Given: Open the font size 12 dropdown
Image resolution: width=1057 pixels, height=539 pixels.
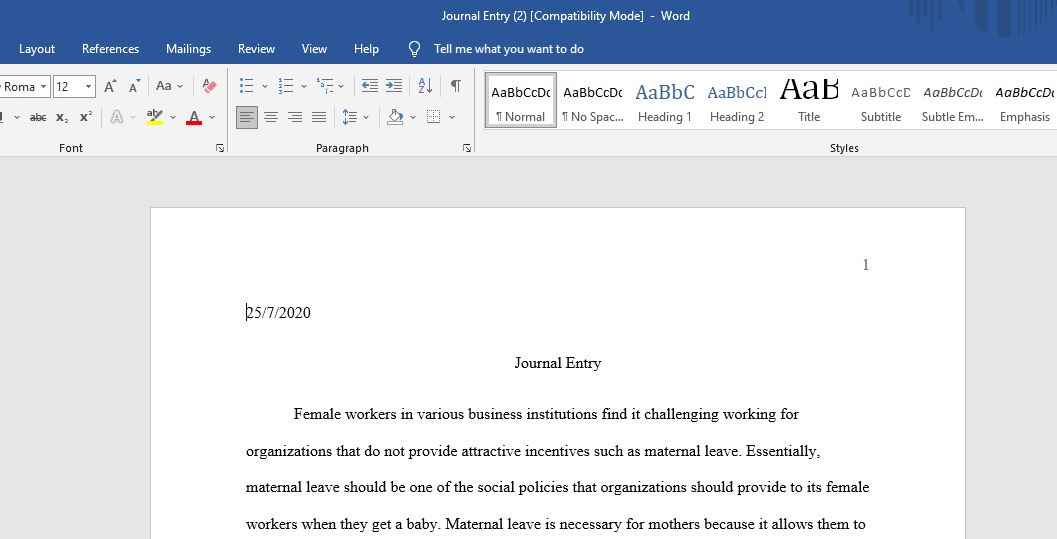Looking at the screenshot, I should click(88, 86).
